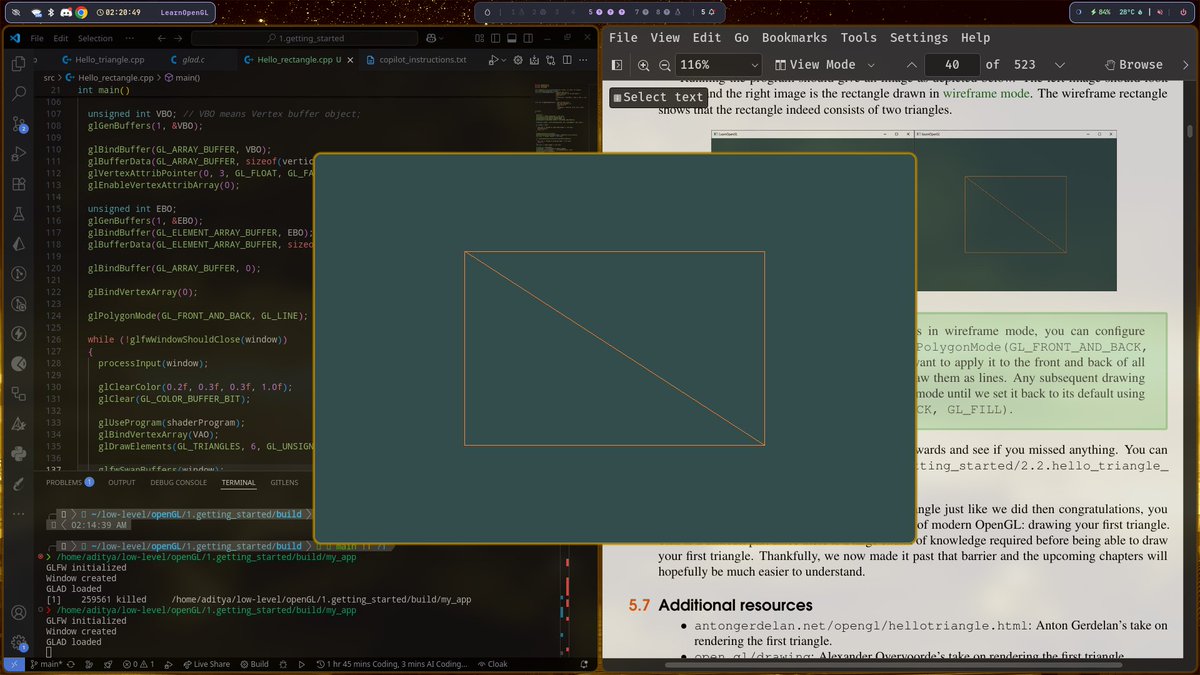Click the src breadcrumb folder
Viewport: 1200px width, 675px height.
[x=49, y=77]
